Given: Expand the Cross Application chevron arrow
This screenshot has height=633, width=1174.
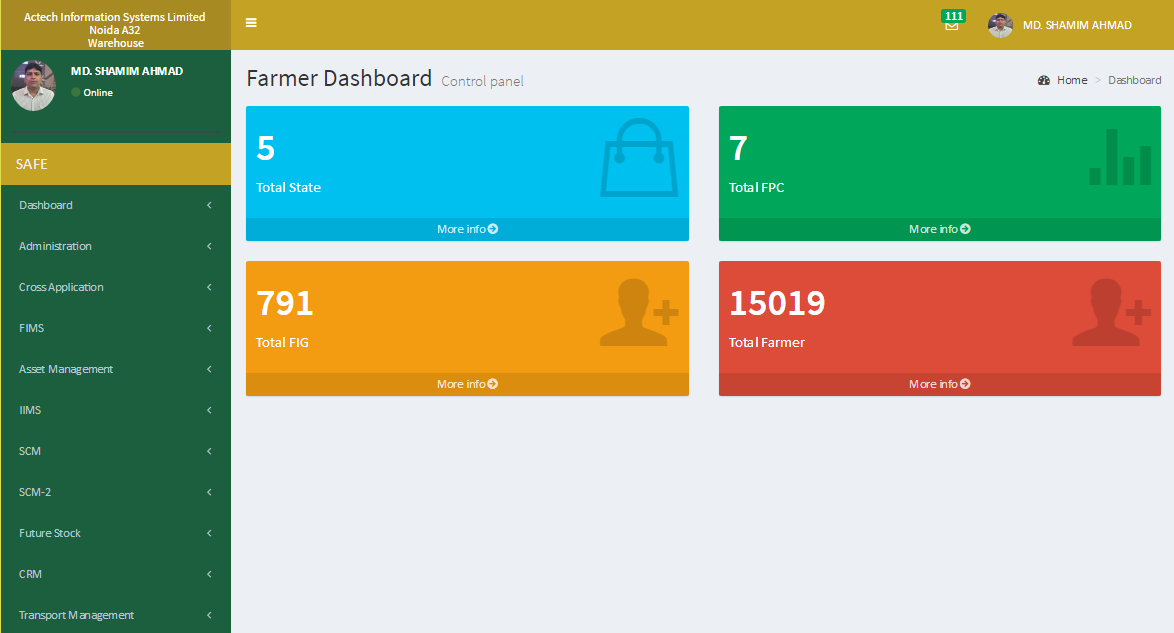Looking at the screenshot, I should (x=209, y=287).
